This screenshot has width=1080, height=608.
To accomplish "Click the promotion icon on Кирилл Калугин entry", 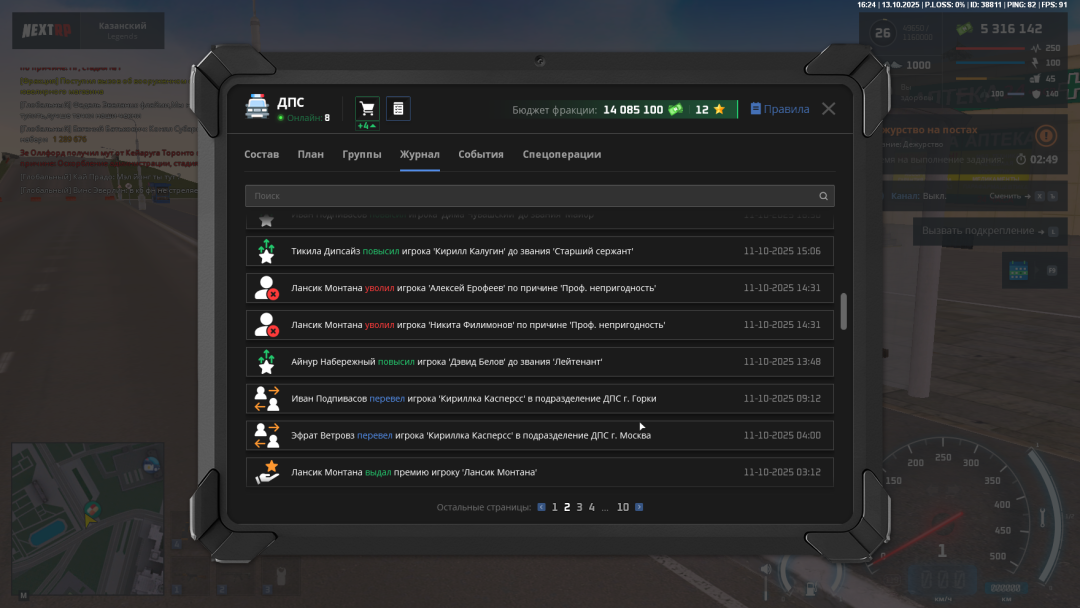I will point(266,251).
